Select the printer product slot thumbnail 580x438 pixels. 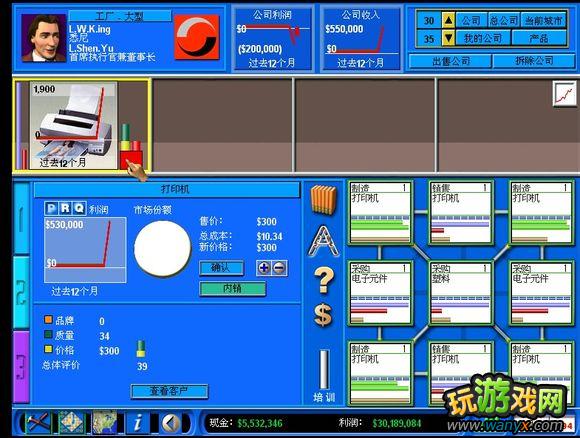pyautogui.click(x=73, y=125)
